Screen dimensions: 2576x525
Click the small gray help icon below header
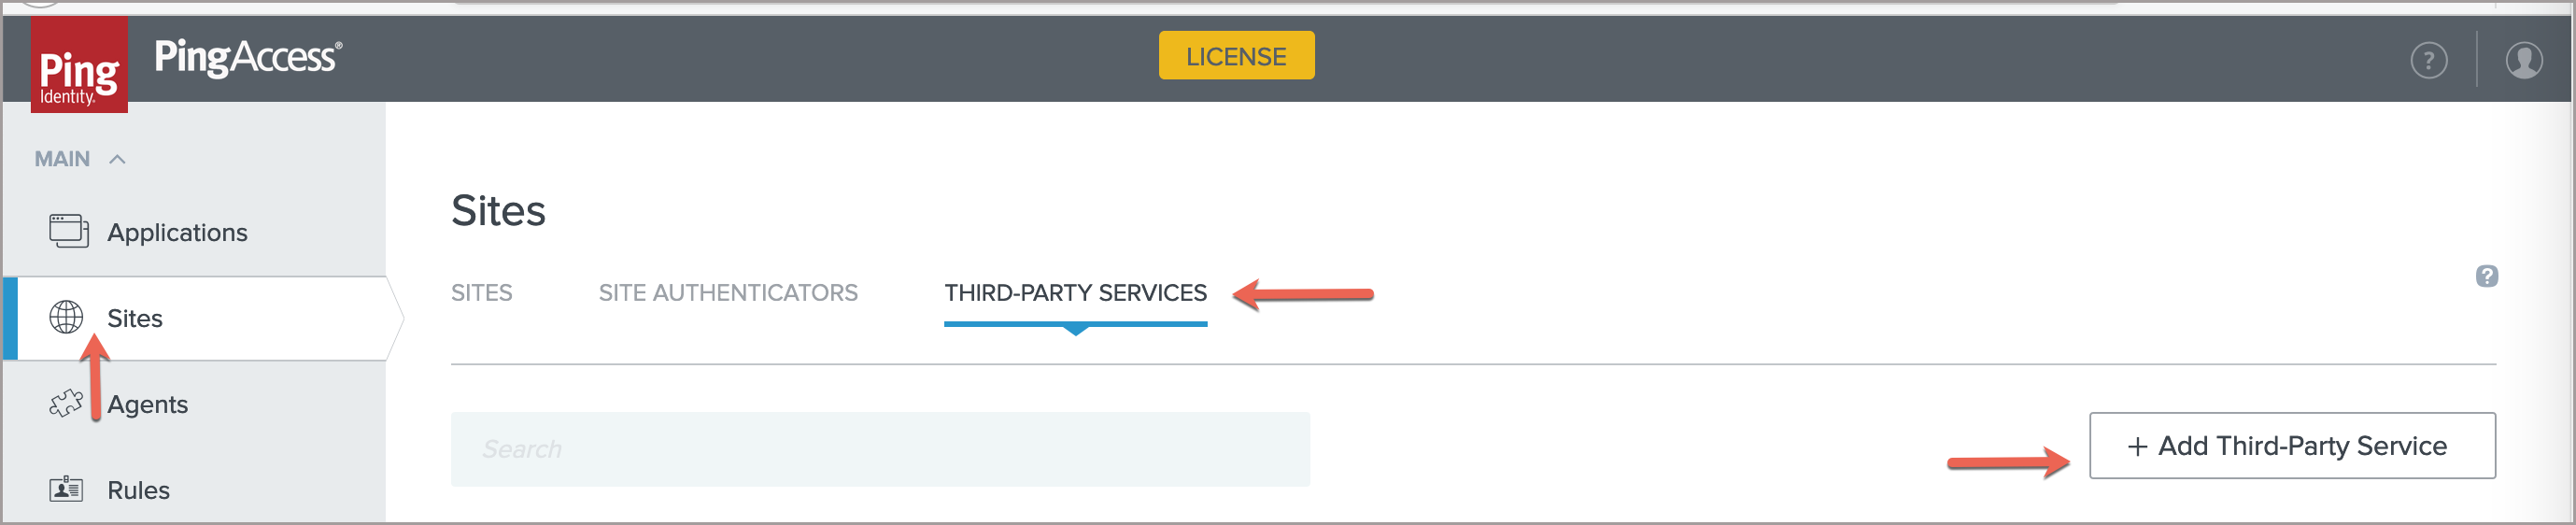2486,276
